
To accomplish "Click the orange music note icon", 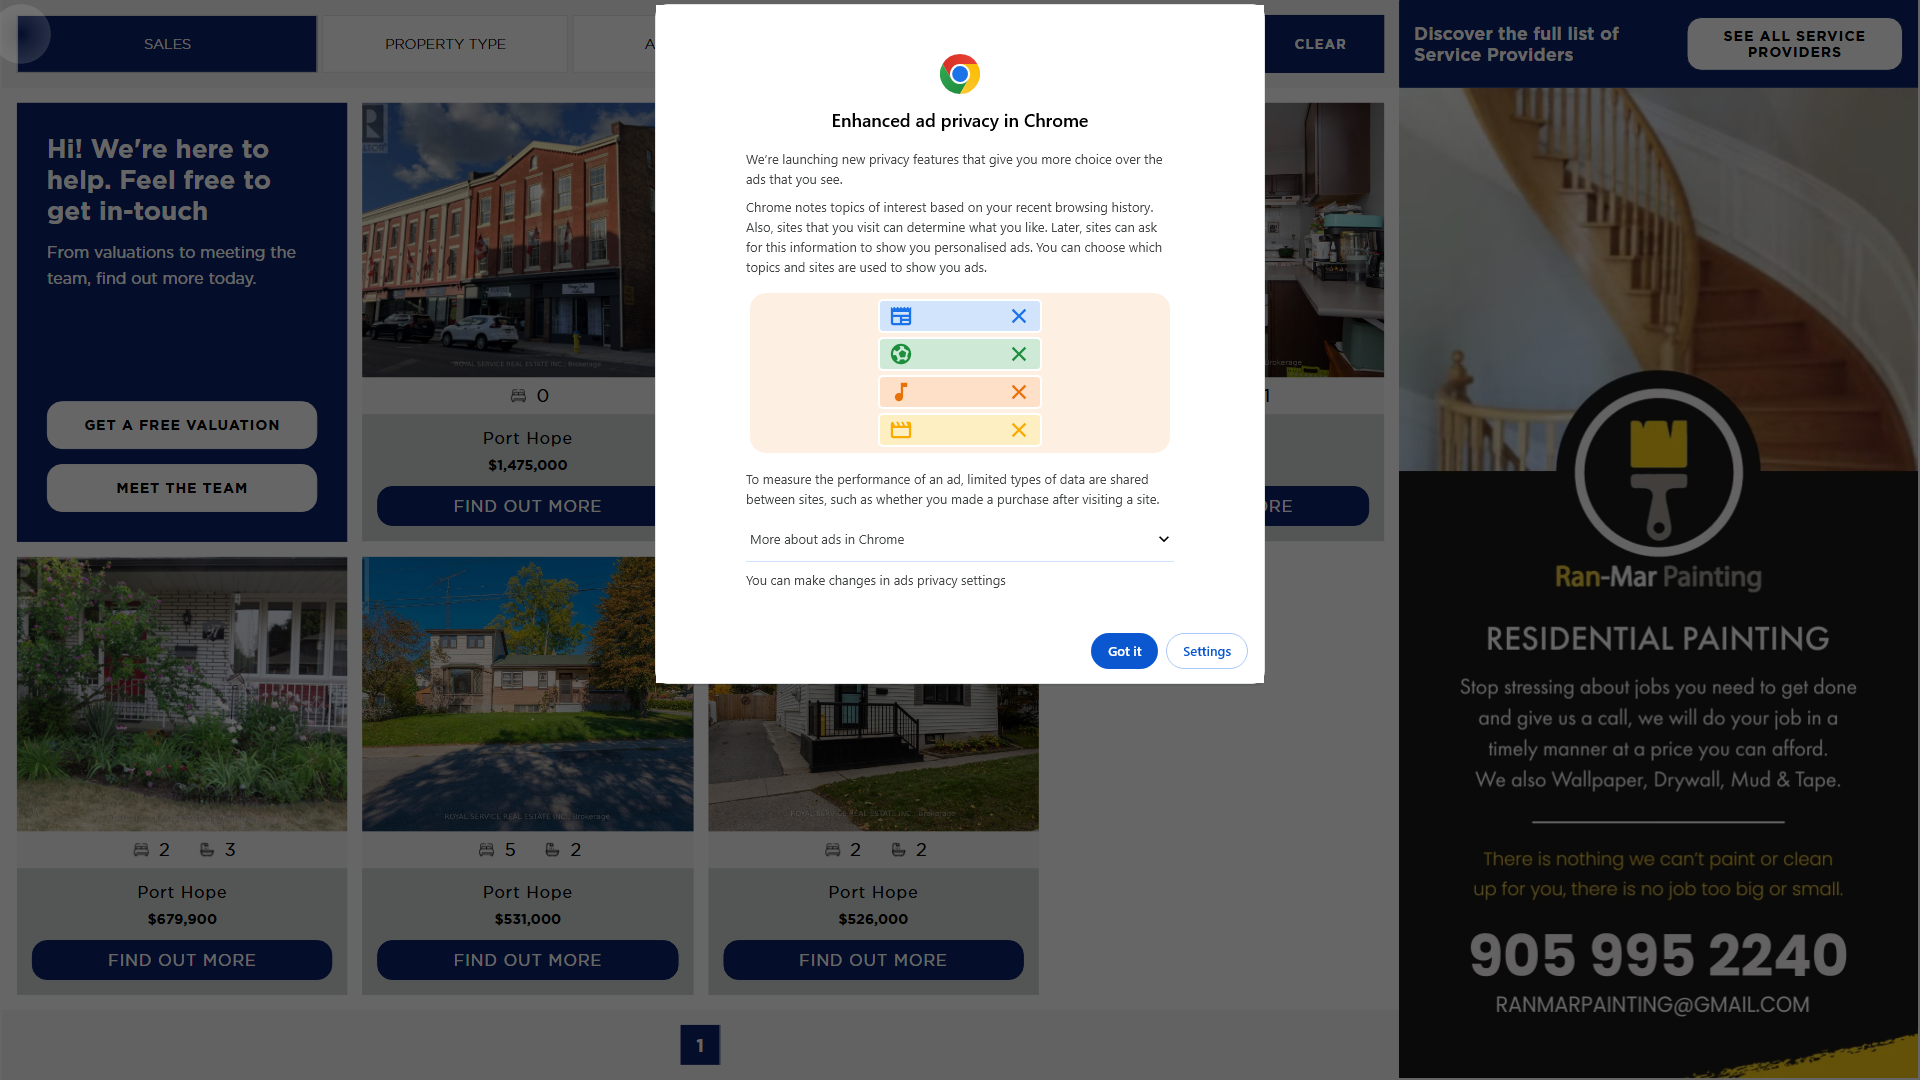I will 901,392.
